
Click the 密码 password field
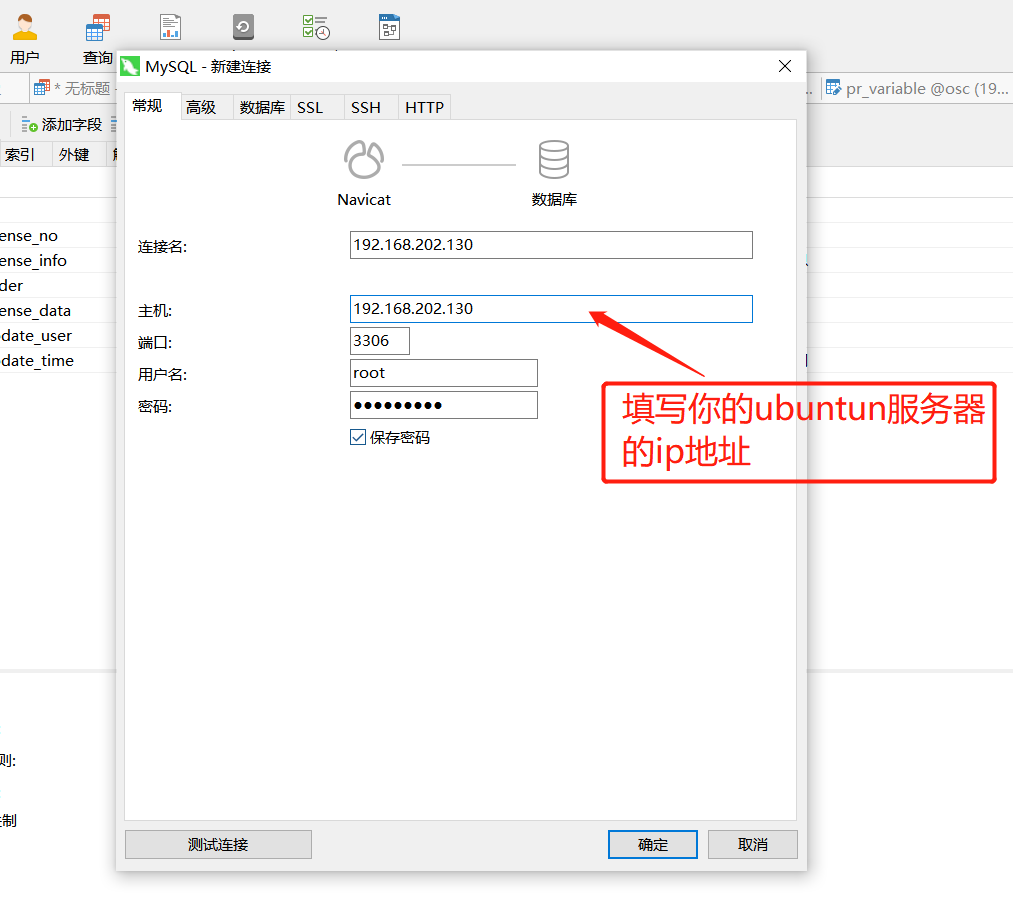444,405
